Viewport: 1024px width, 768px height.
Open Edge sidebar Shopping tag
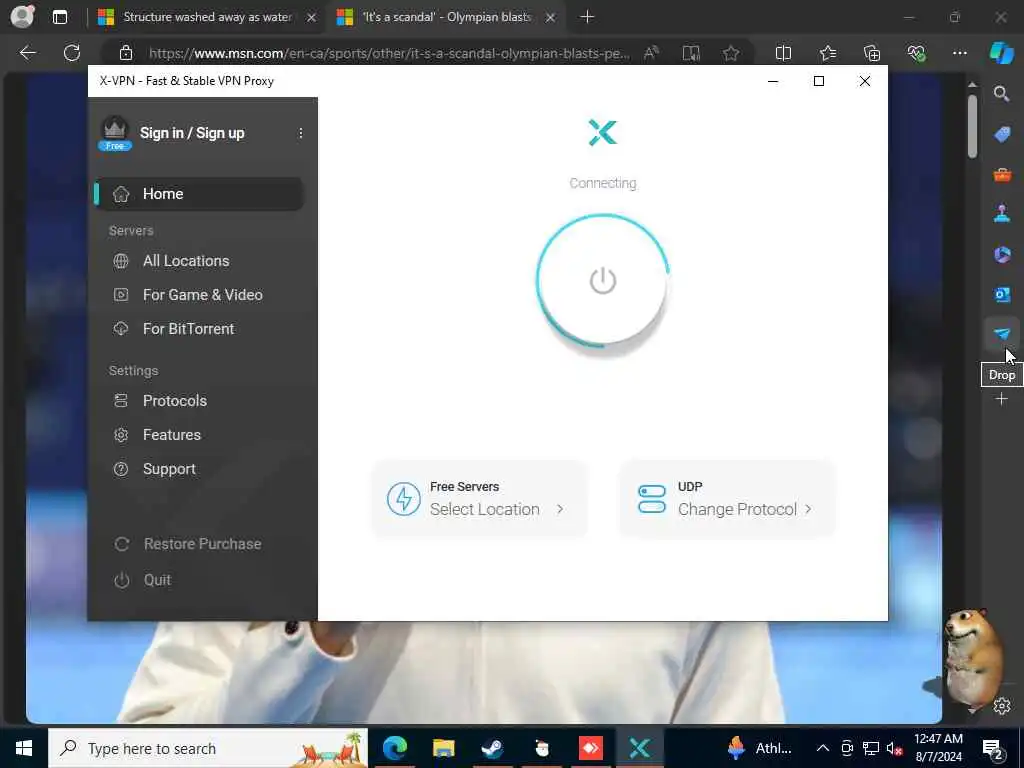[x=1002, y=135]
